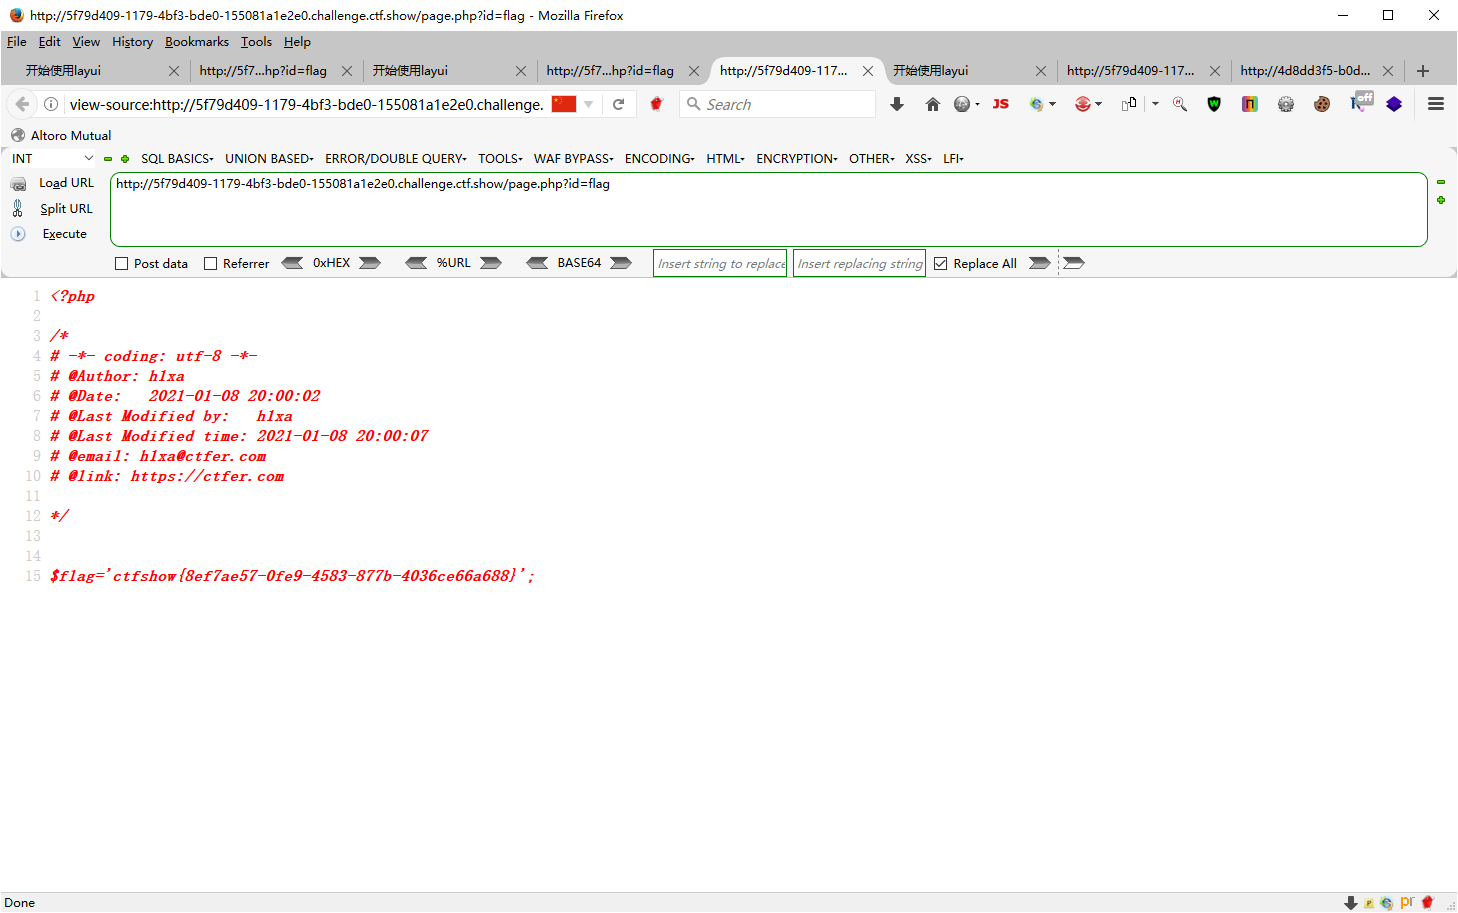Expand SQL BASICS menu
The height and width of the screenshot is (913, 1458).
pos(177,159)
